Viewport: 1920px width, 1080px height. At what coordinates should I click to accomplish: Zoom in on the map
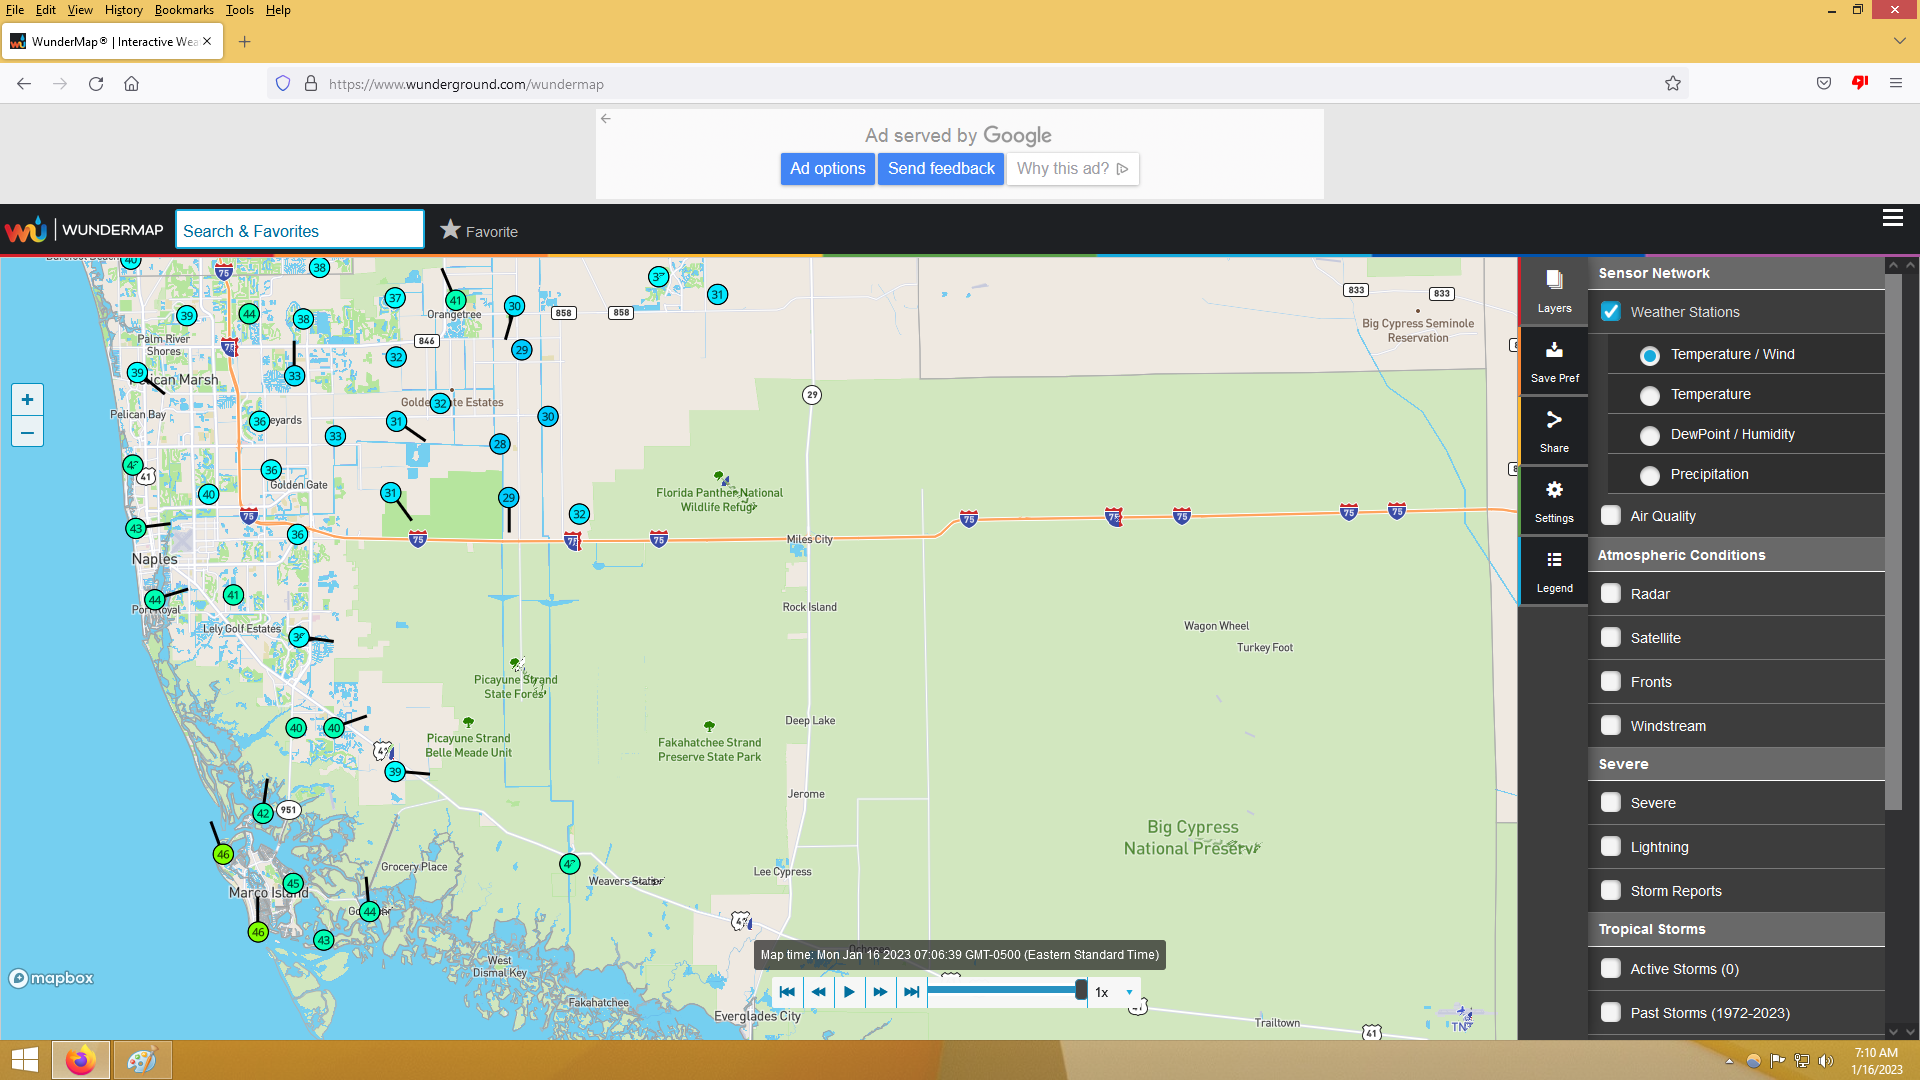(27, 400)
